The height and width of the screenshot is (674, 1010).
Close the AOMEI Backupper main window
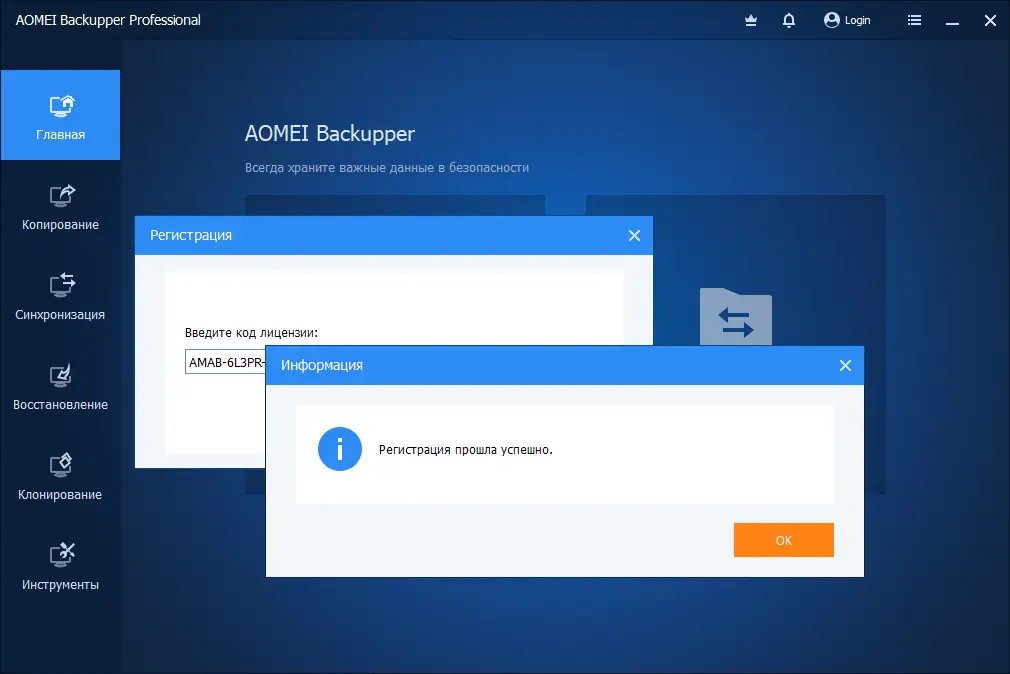990,21
